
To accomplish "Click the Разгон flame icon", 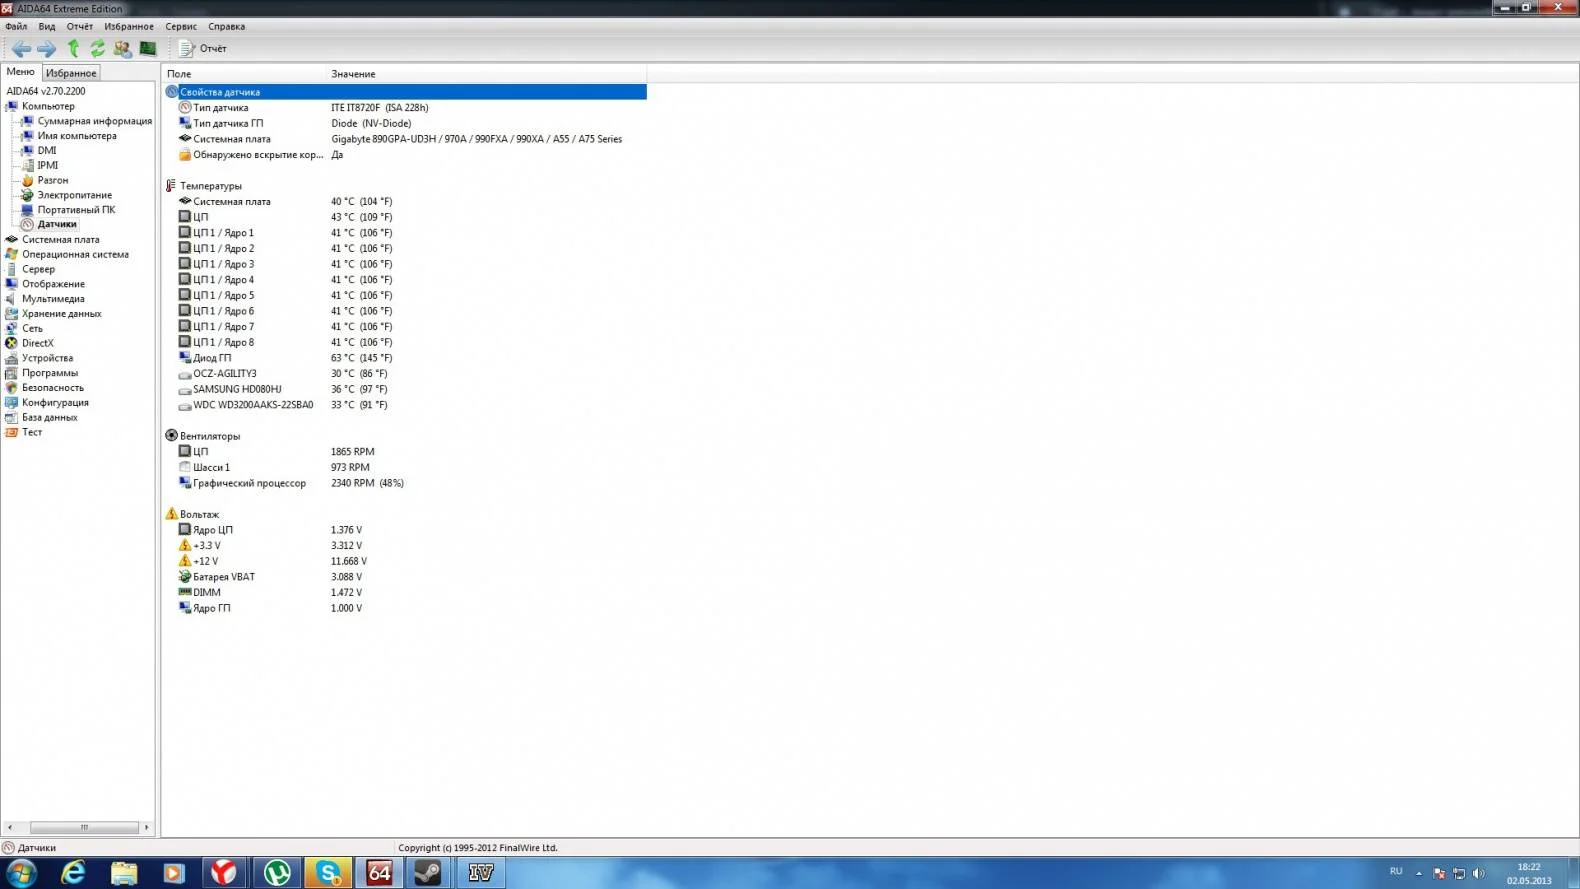I will [28, 181].
